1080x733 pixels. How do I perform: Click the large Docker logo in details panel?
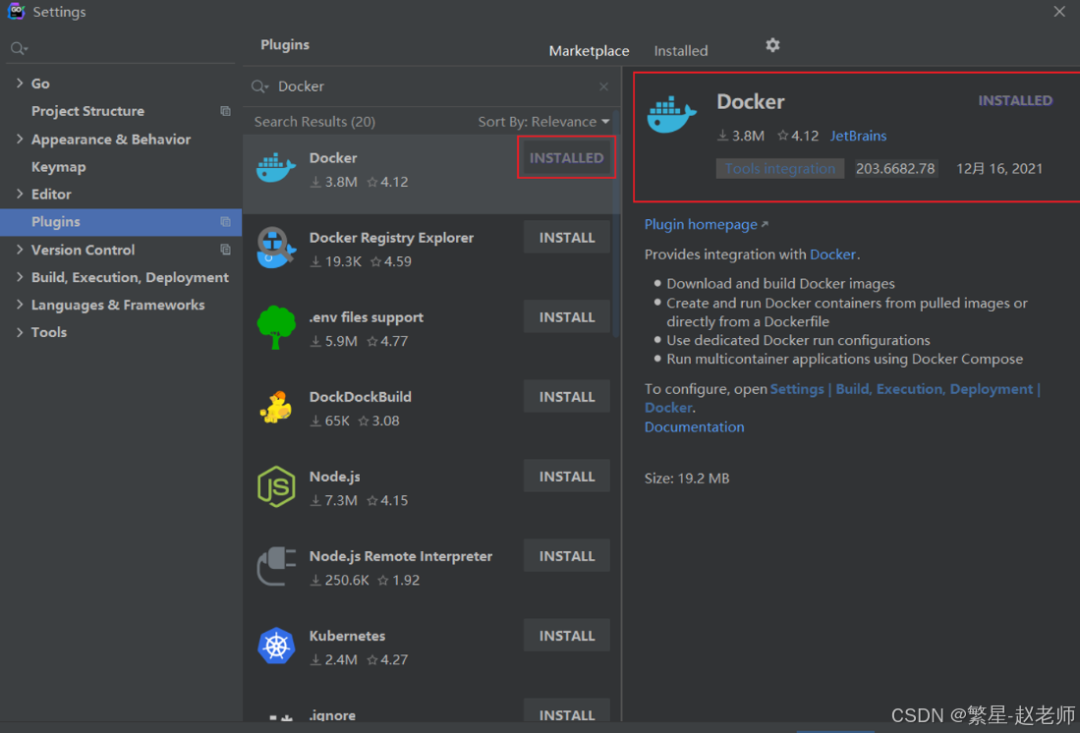tap(672, 114)
